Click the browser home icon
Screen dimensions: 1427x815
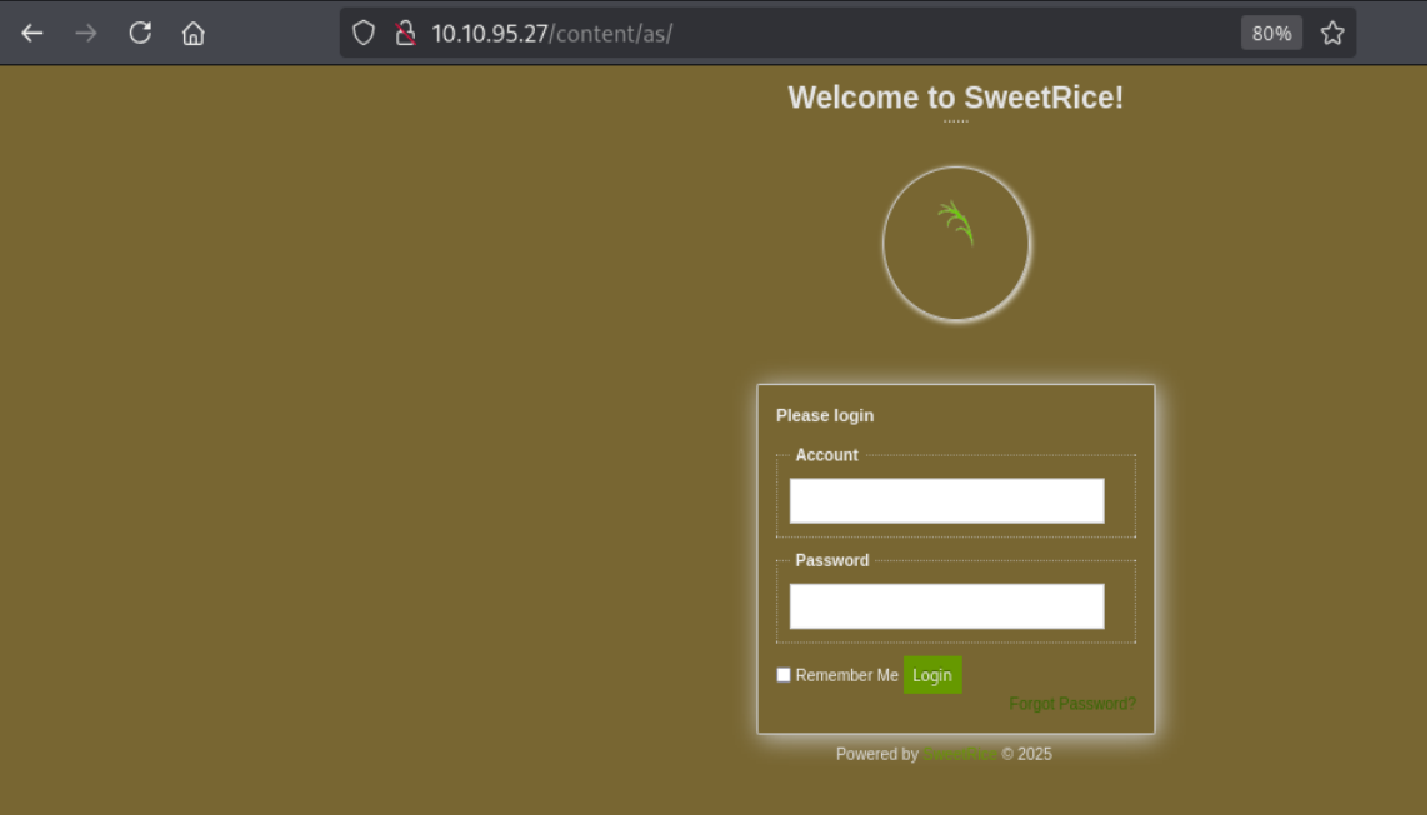click(193, 33)
